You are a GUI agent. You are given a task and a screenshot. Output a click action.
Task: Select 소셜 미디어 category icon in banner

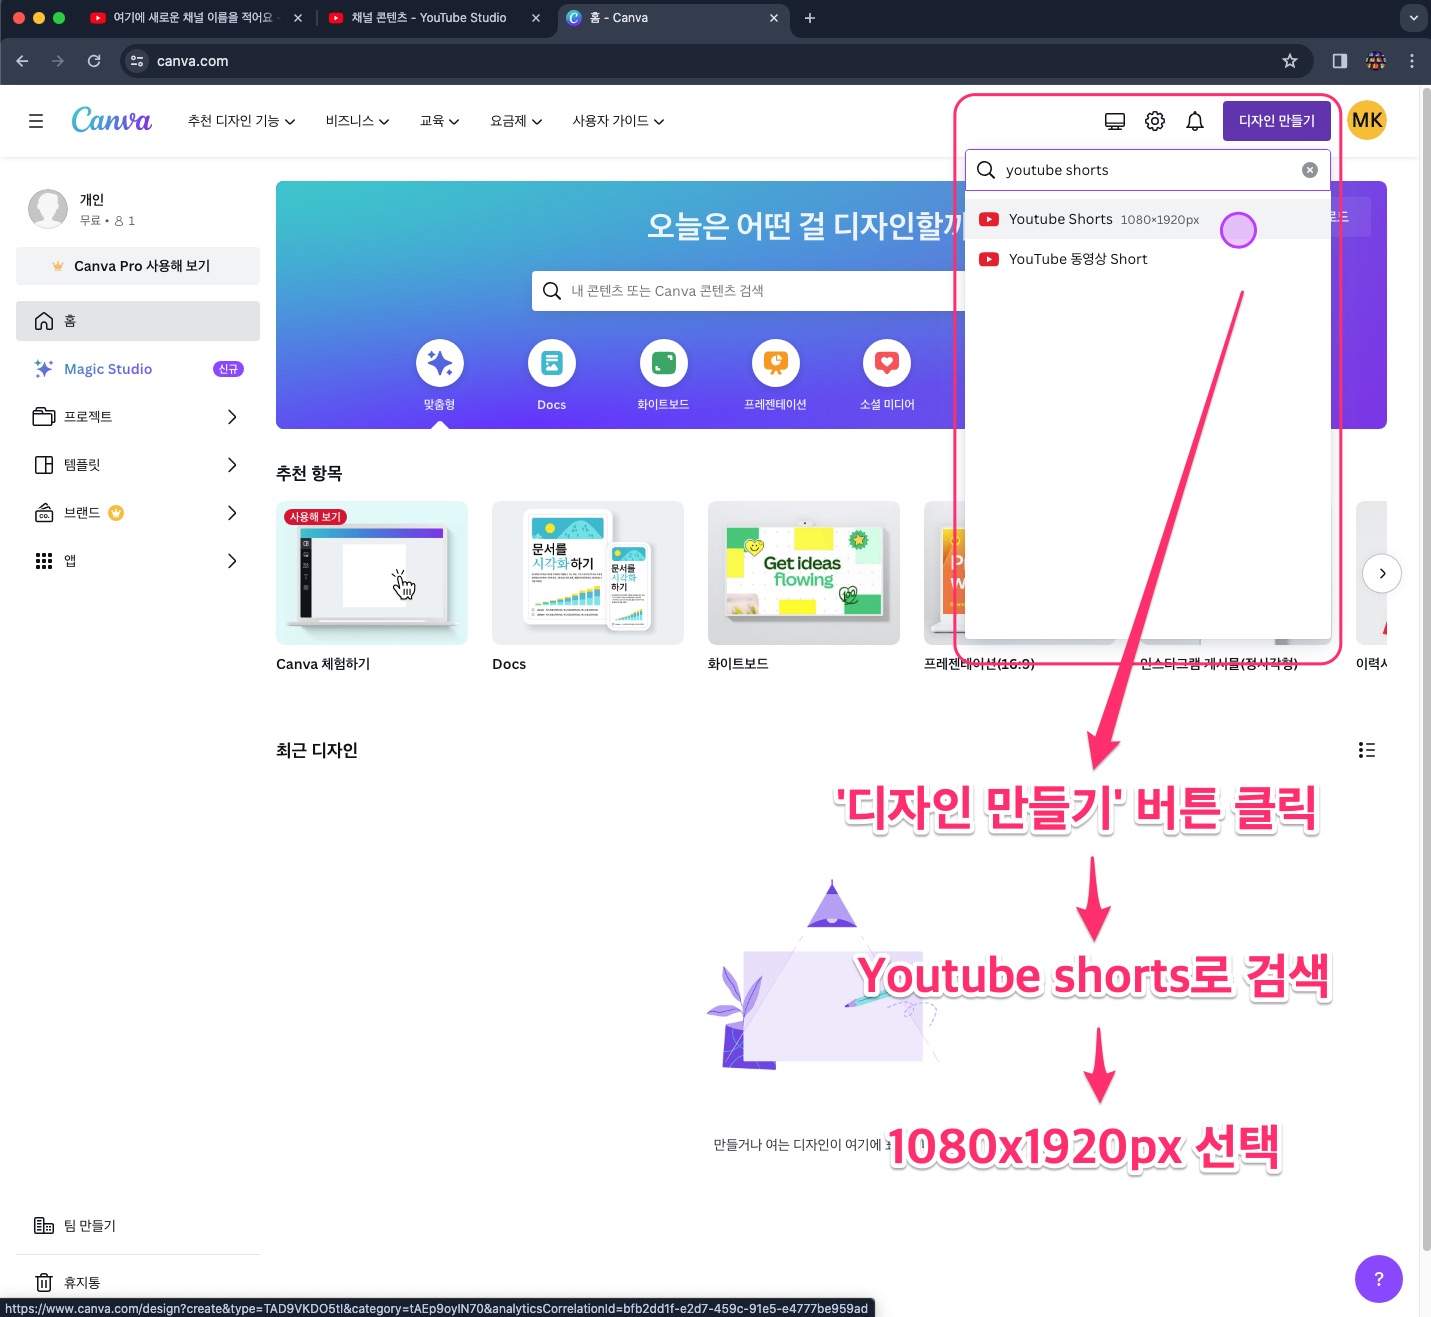887,363
